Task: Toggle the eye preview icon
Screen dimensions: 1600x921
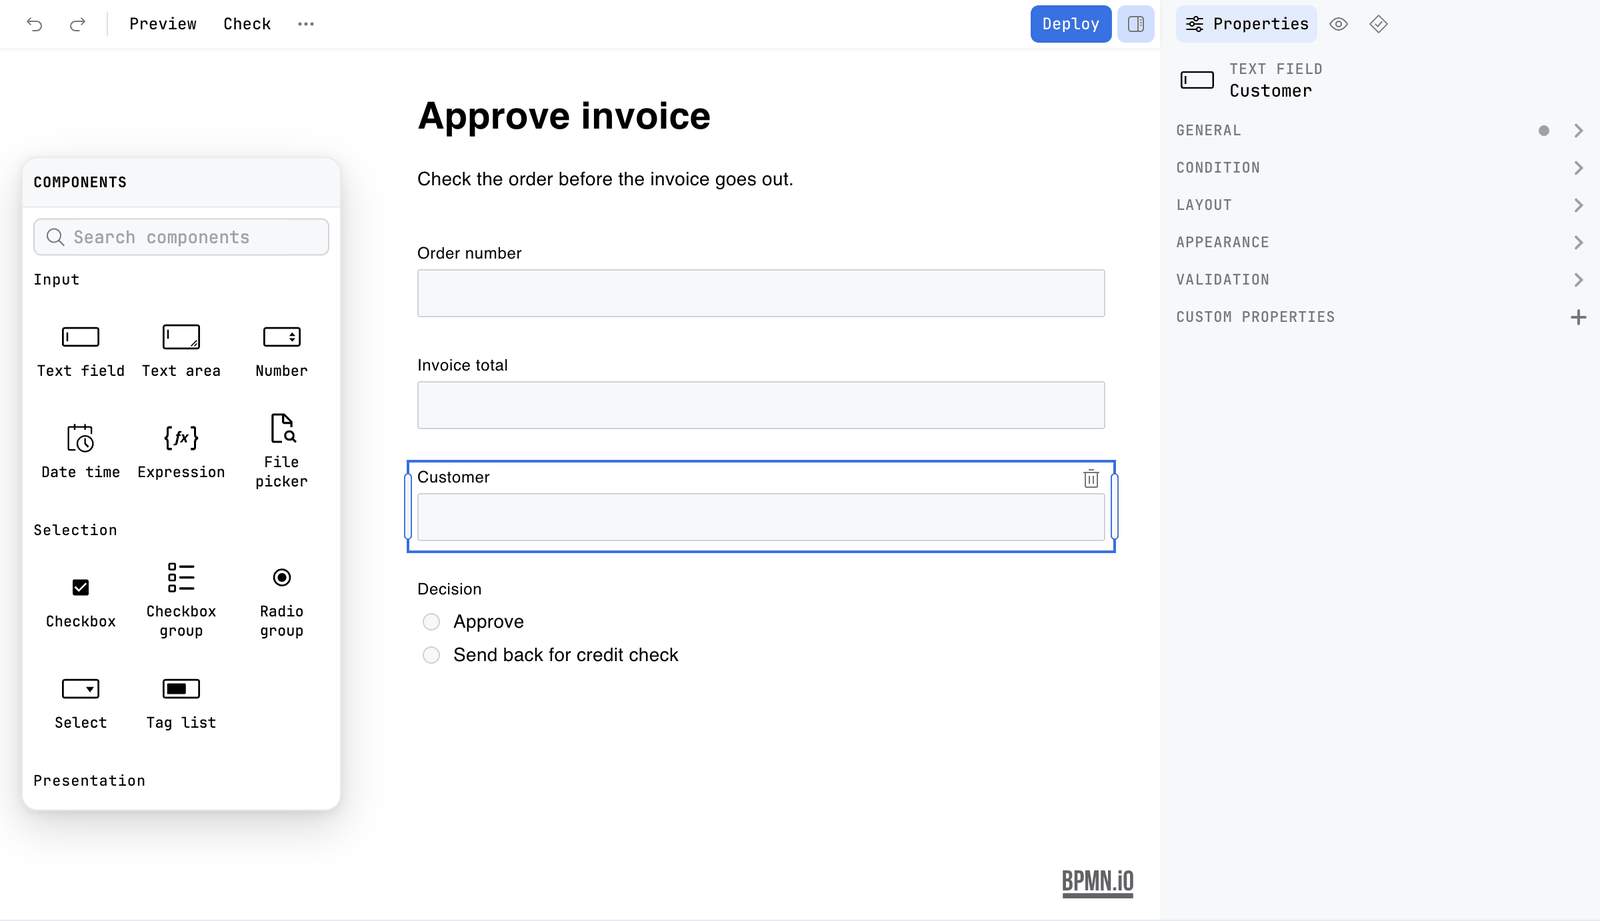Action: coord(1339,24)
